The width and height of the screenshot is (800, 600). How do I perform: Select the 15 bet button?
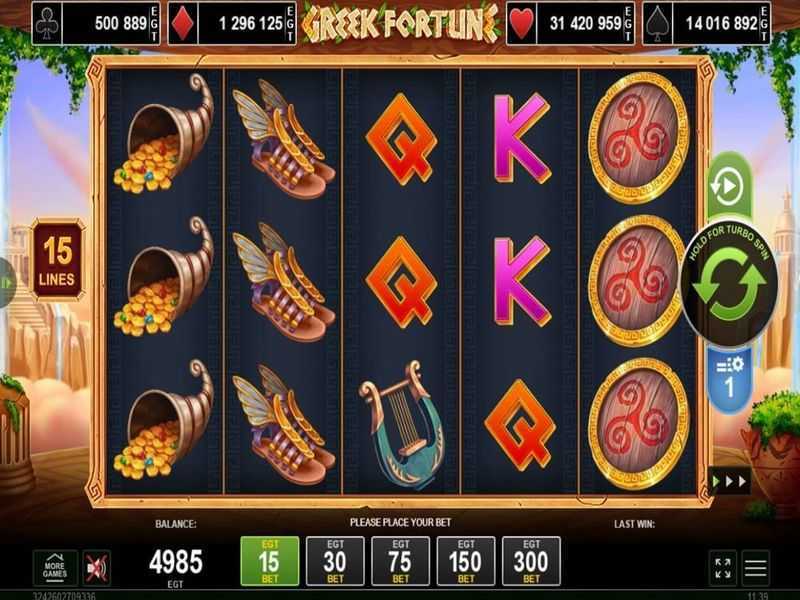point(269,561)
